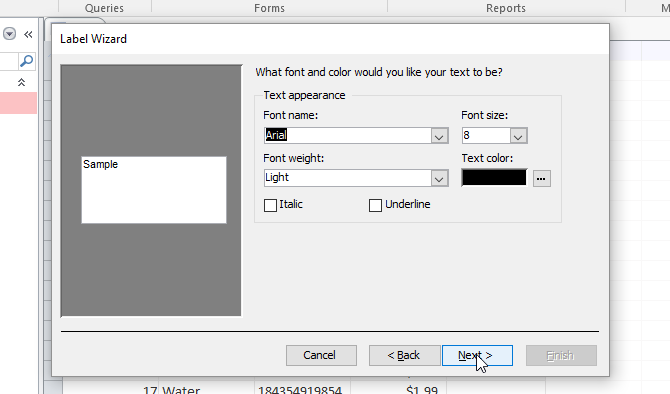Viewport: 670px width, 394px height.
Task: Collapse the group using the double-up arrow
Action: (21, 82)
